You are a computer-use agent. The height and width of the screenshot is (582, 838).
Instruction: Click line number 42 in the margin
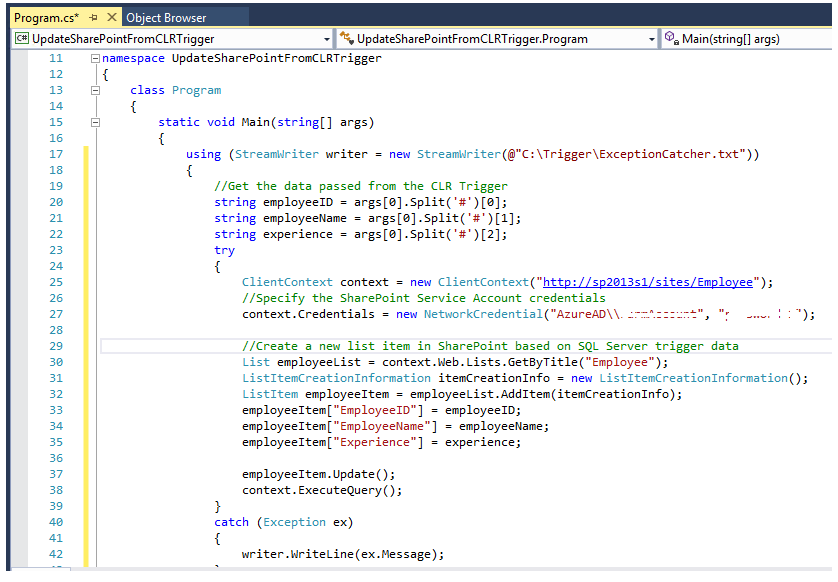click(56, 554)
